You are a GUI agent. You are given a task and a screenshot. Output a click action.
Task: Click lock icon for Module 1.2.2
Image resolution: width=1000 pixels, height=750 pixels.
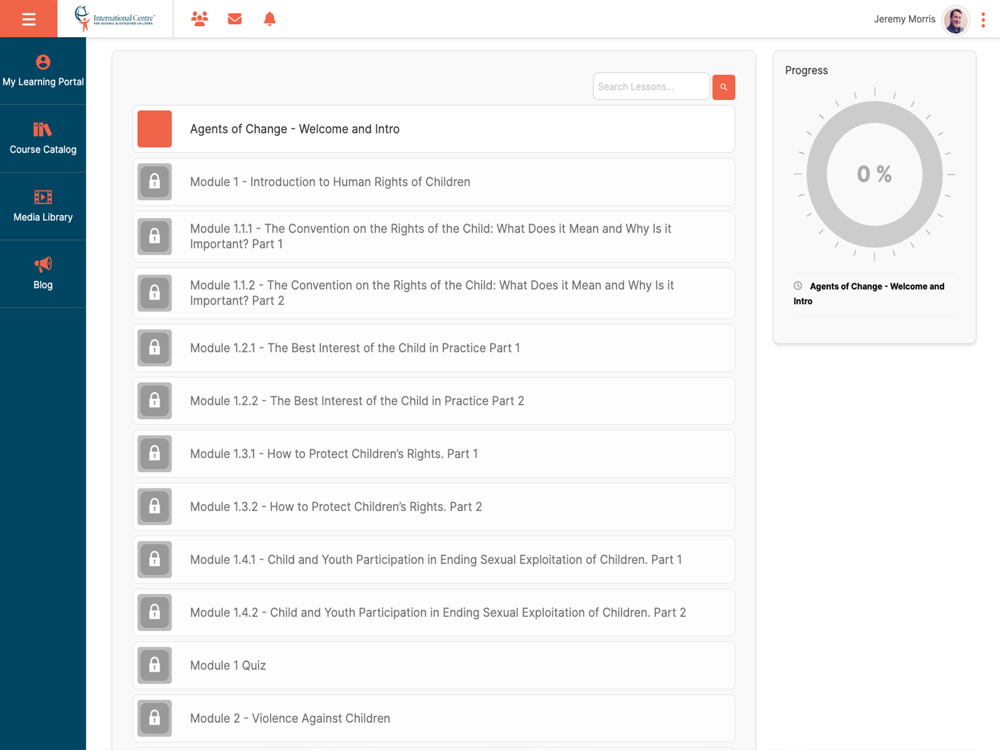154,401
